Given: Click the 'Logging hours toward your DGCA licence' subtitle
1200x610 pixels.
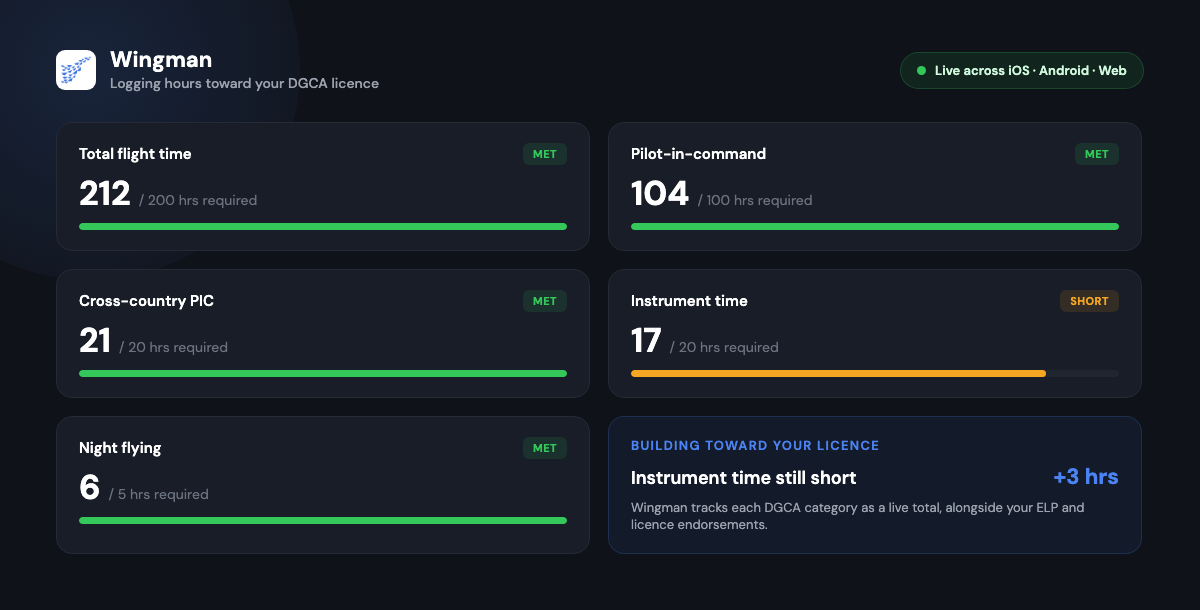Looking at the screenshot, I should (x=244, y=83).
